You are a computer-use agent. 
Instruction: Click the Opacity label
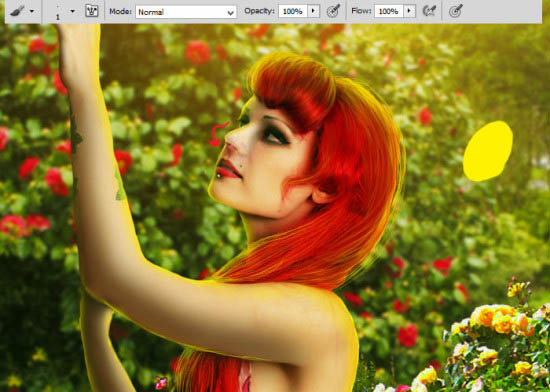coord(259,11)
